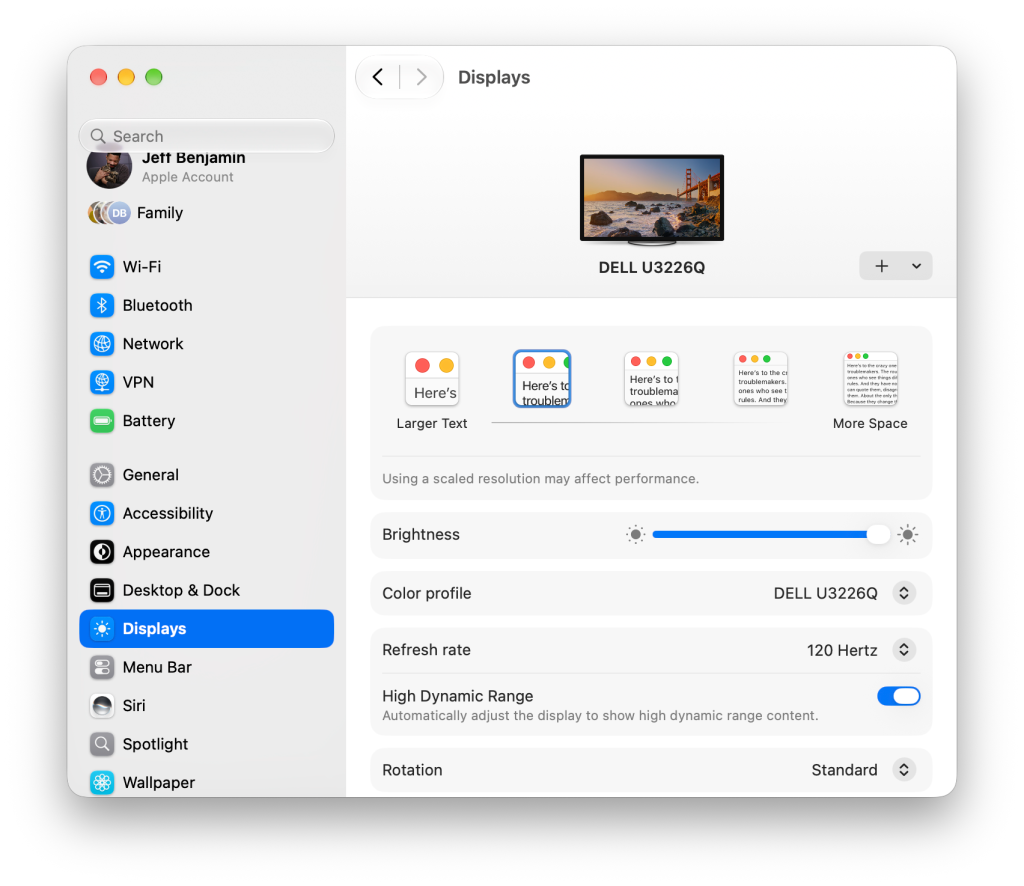The image size is (1024, 886).
Task: Click the 'More Space' label
Action: (870, 424)
